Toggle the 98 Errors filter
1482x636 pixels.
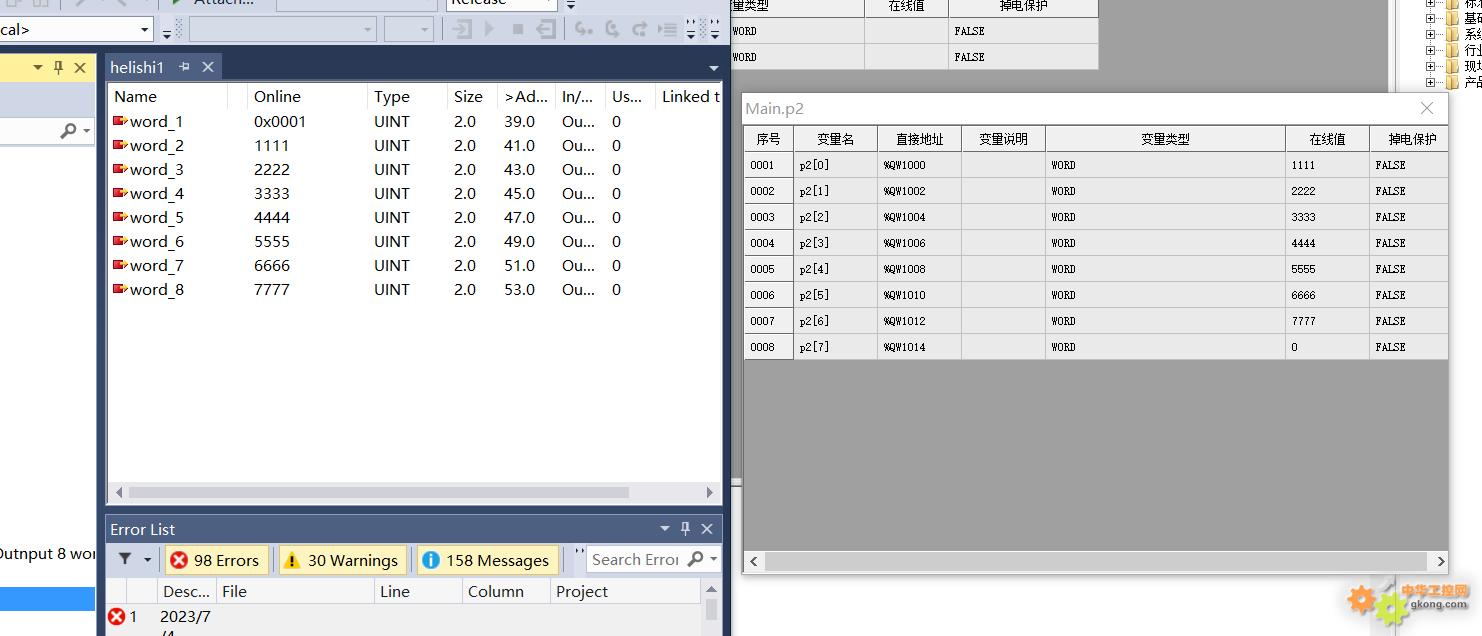[x=216, y=560]
